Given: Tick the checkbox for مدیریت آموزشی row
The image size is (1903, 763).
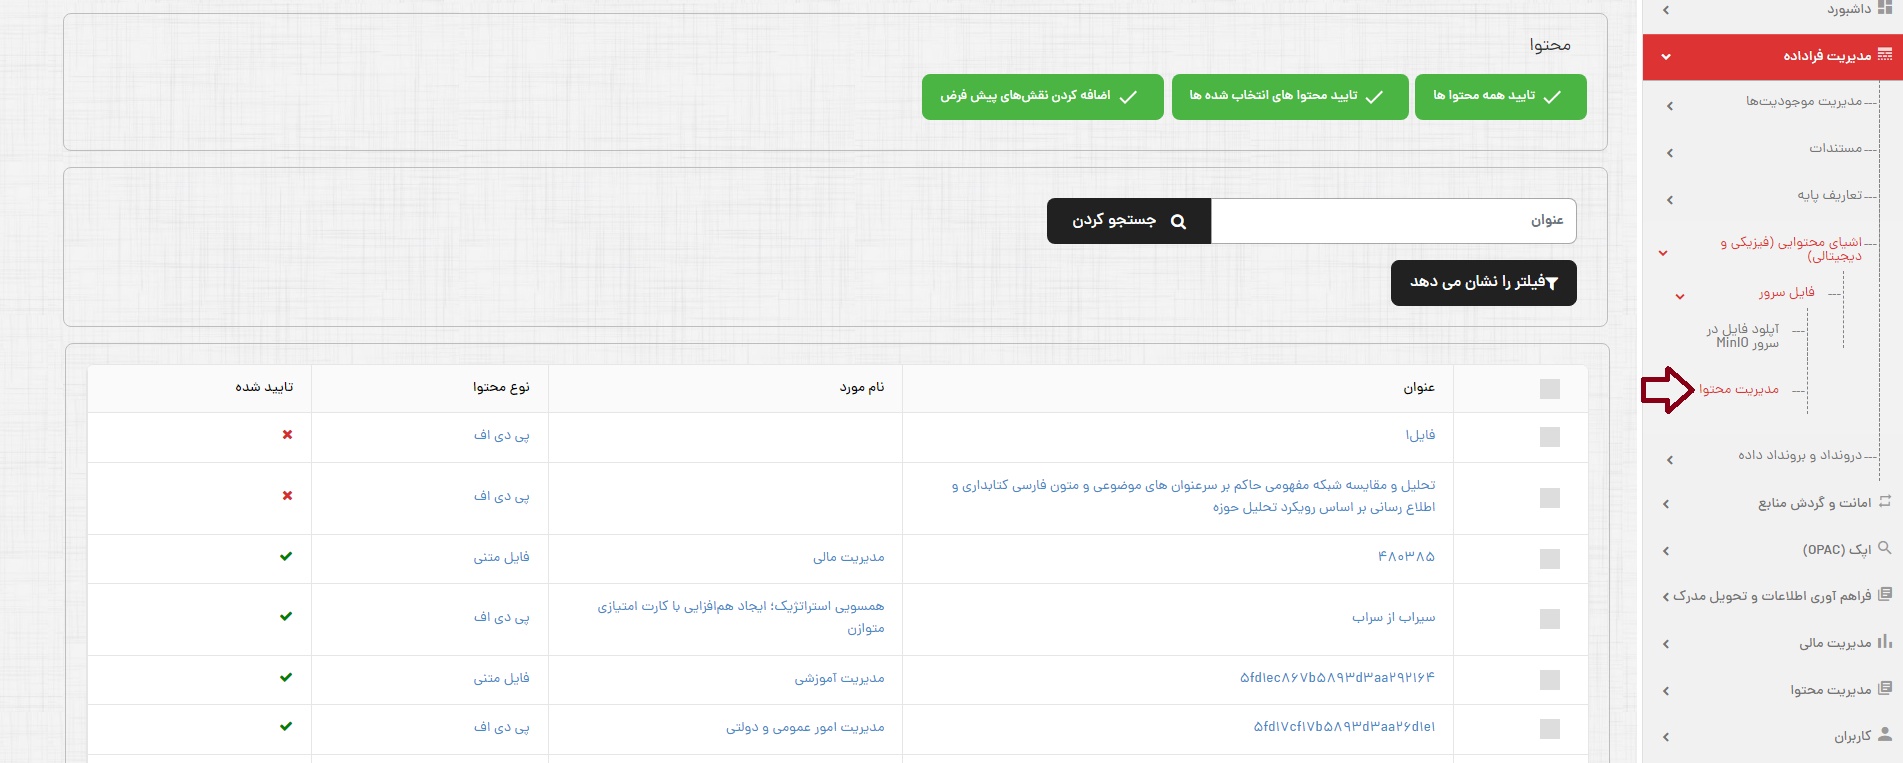Looking at the screenshot, I should point(1550,680).
